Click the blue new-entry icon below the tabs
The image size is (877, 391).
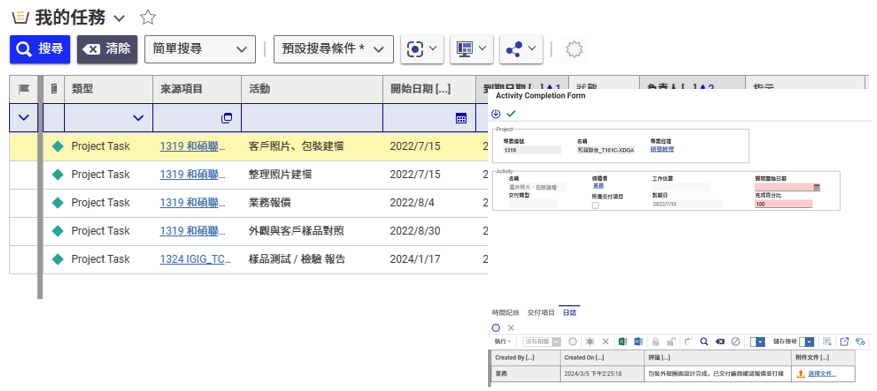(496, 328)
